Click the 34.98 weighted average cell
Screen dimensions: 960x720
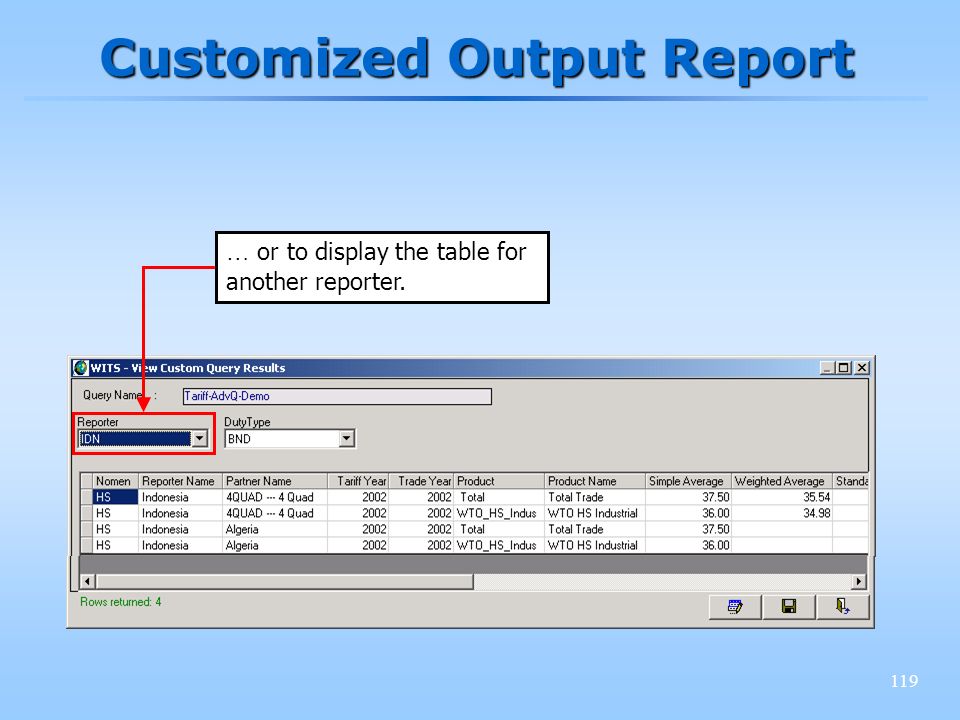782,513
